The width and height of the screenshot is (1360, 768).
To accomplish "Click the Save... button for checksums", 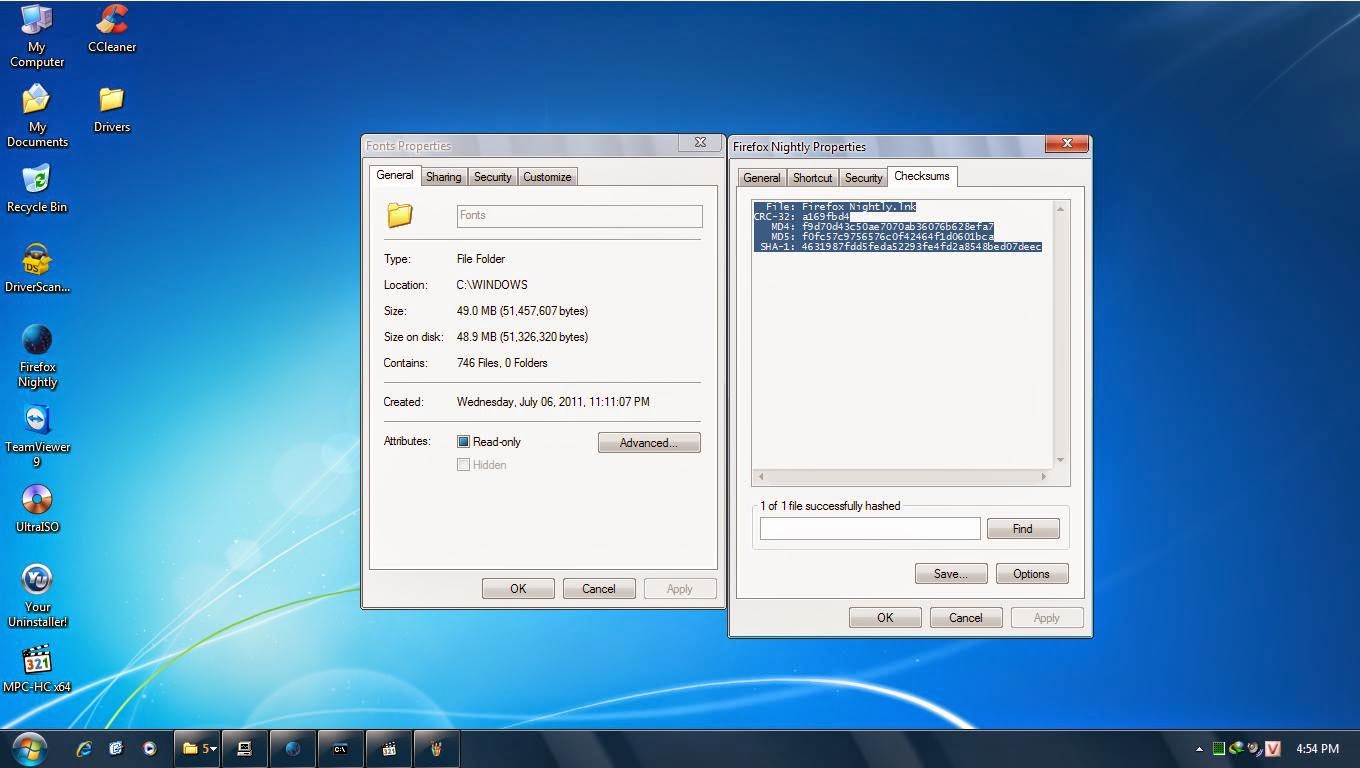I will pos(950,574).
